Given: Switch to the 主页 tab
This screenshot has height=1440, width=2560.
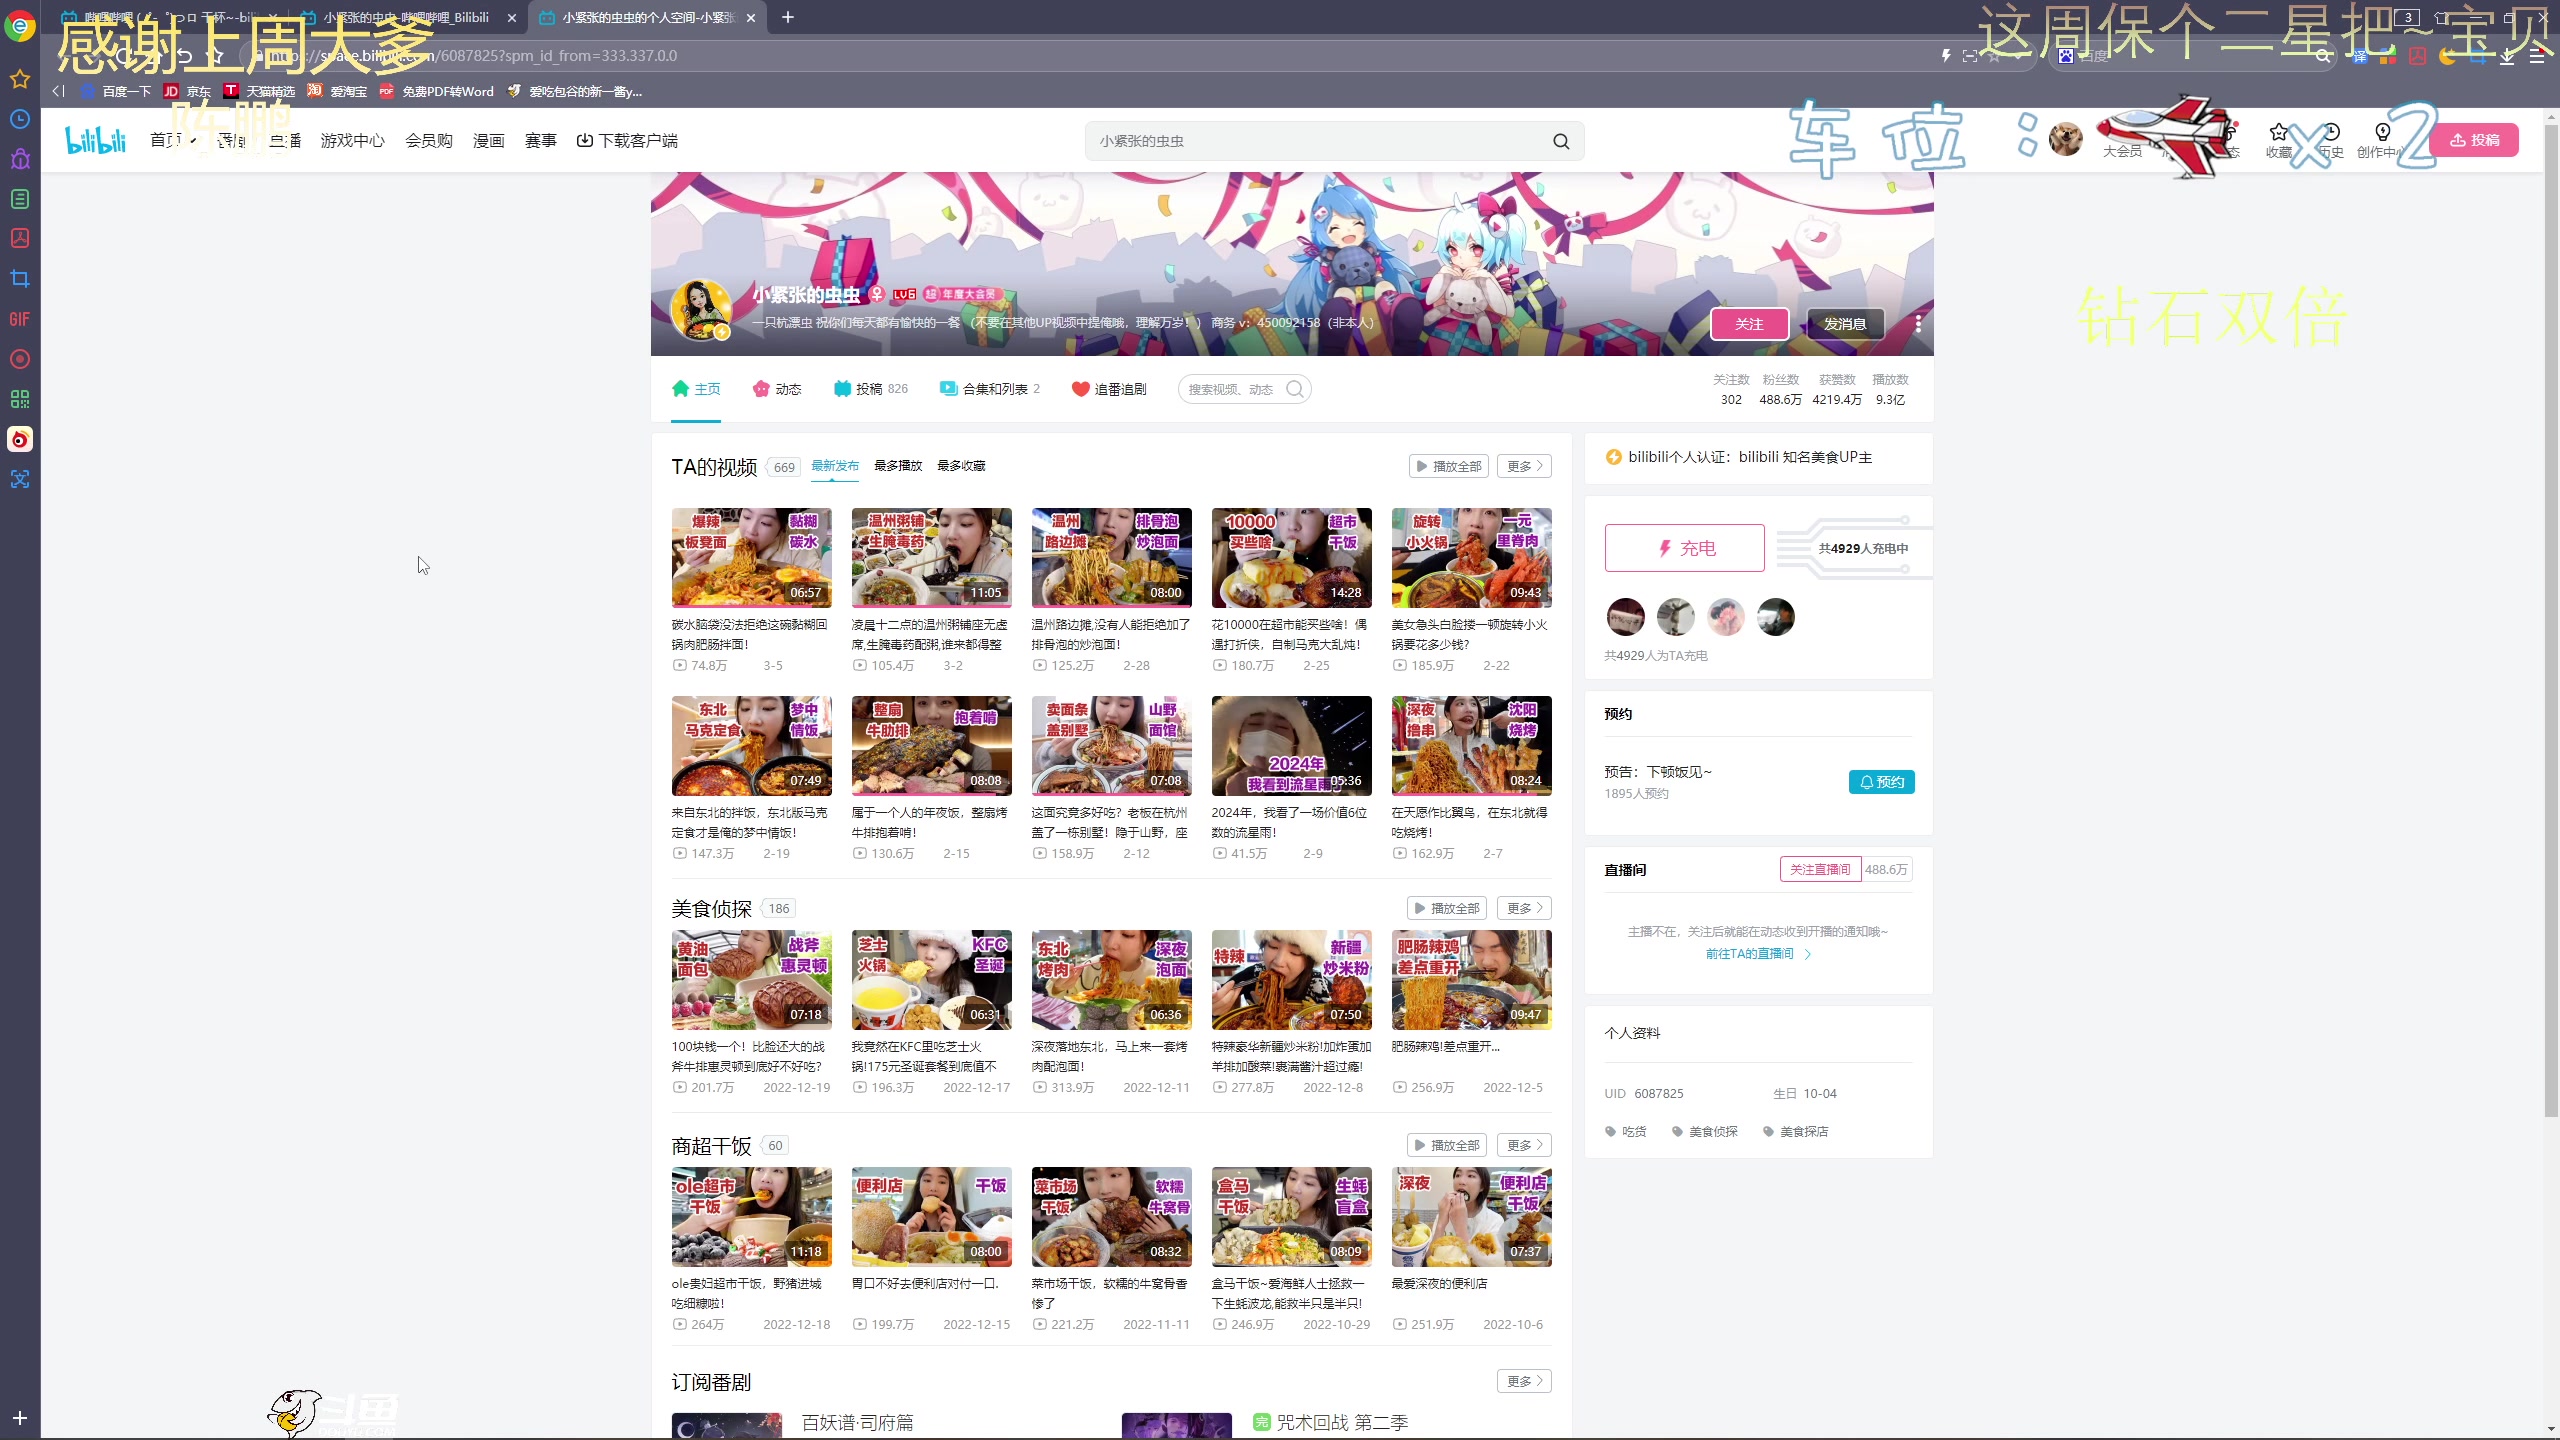Looking at the screenshot, I should (x=696, y=389).
